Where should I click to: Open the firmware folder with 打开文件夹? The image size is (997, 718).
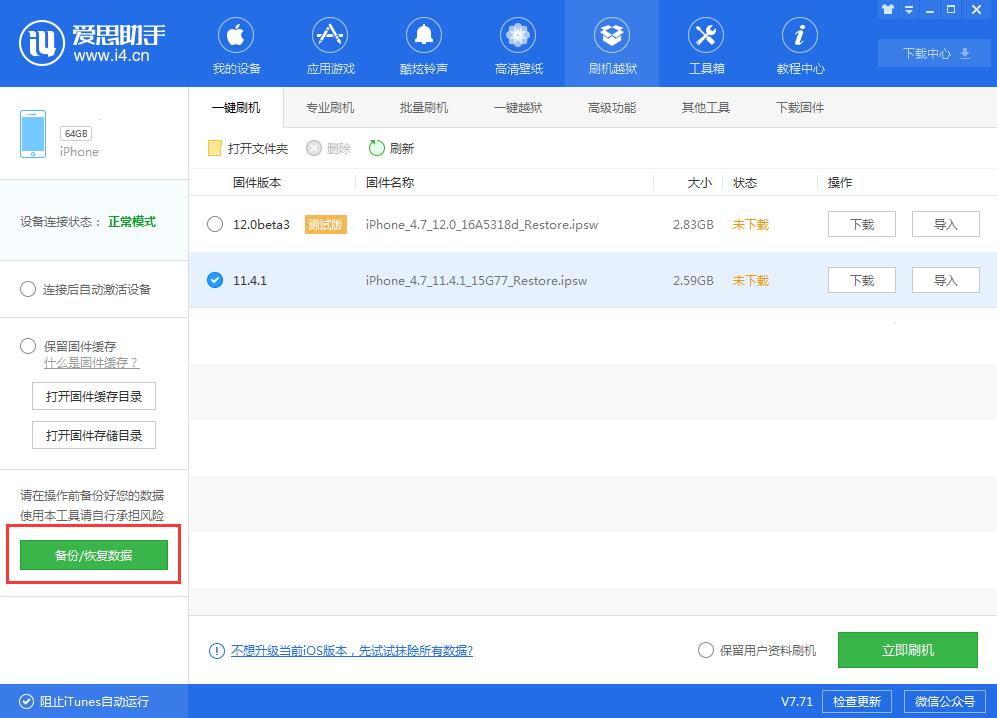point(246,147)
